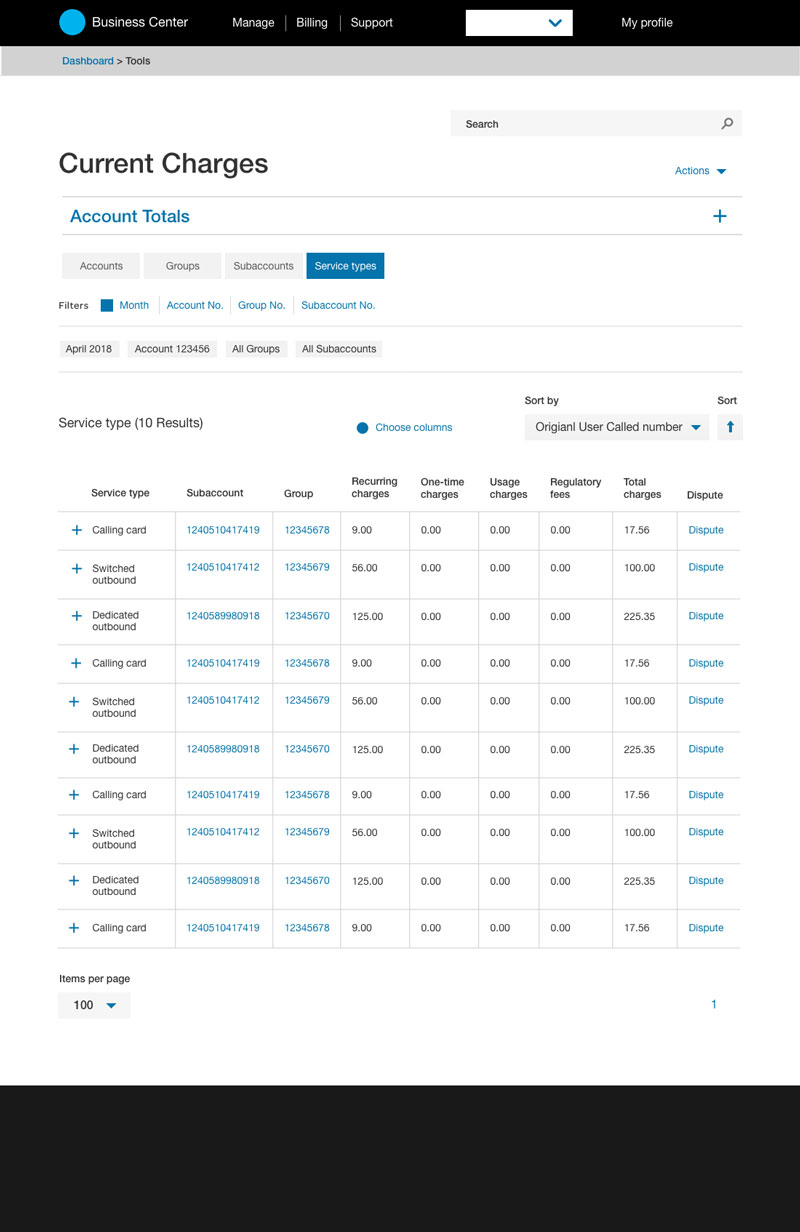Click the Subaccount No. filter link
The width and height of the screenshot is (800, 1232).
point(338,306)
